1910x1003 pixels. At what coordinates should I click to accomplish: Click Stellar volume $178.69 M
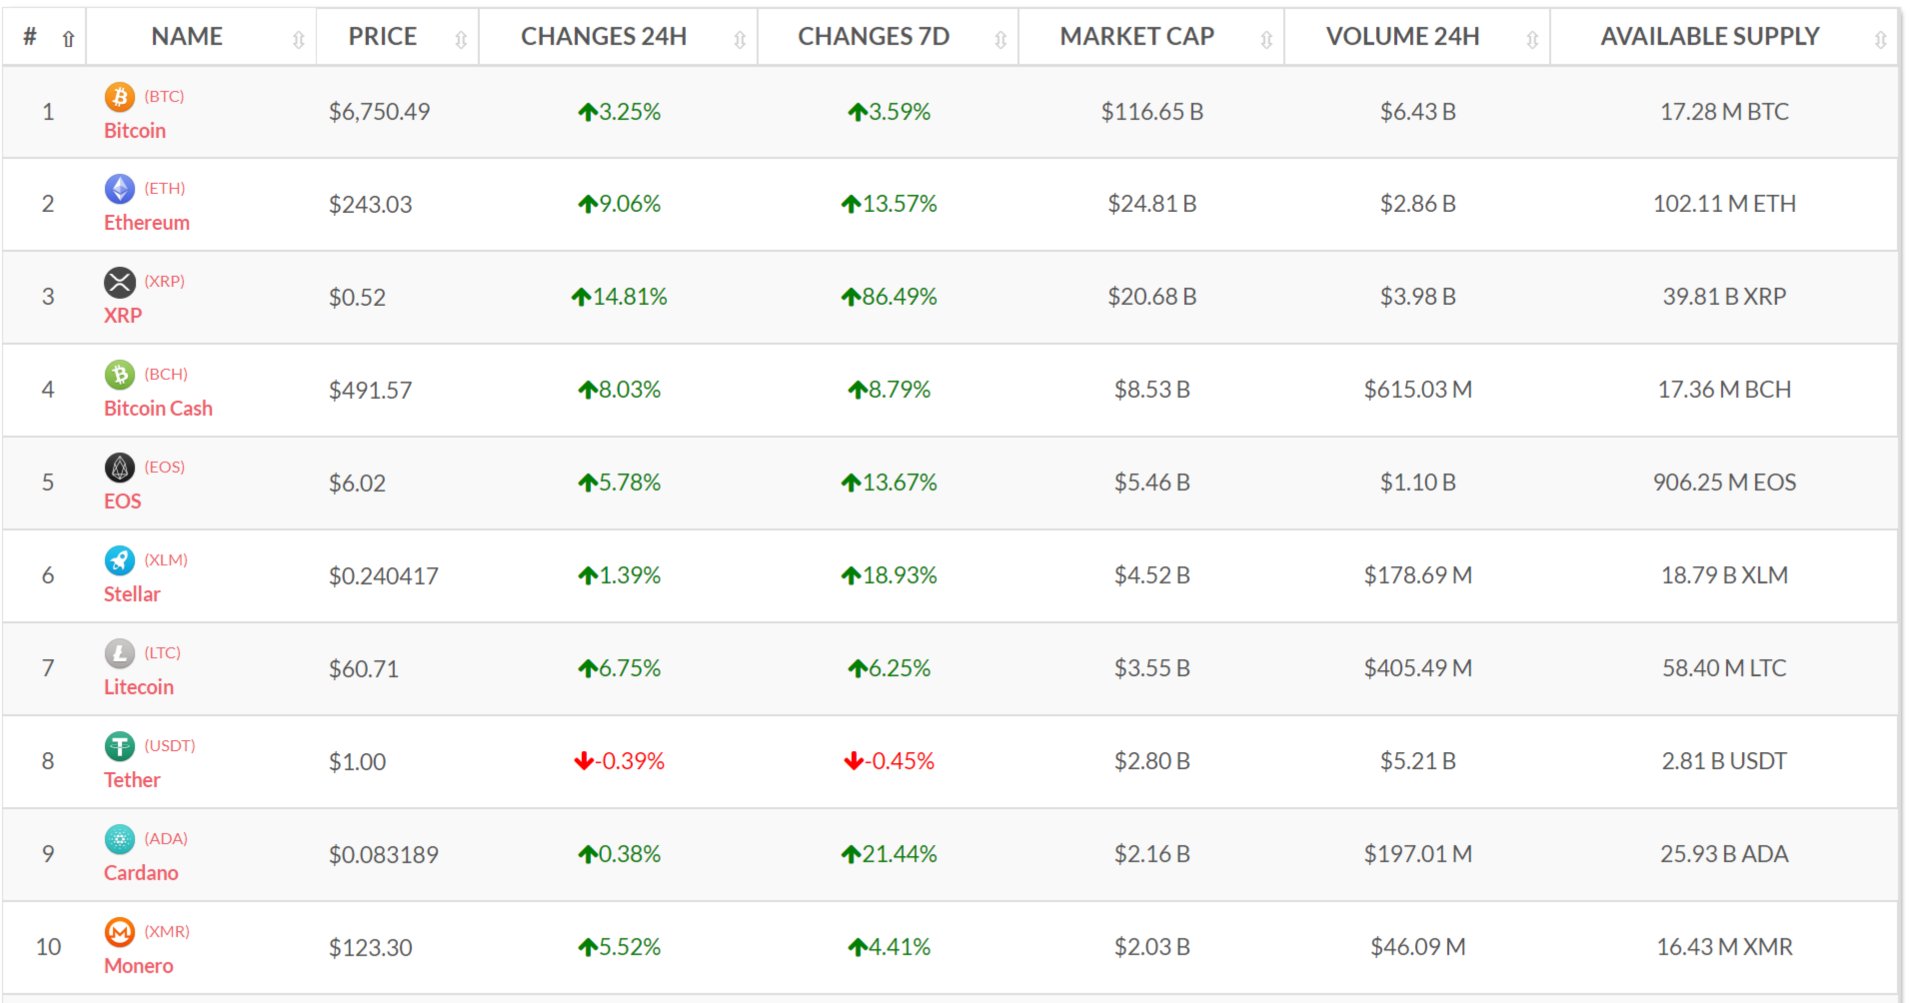[1418, 576]
